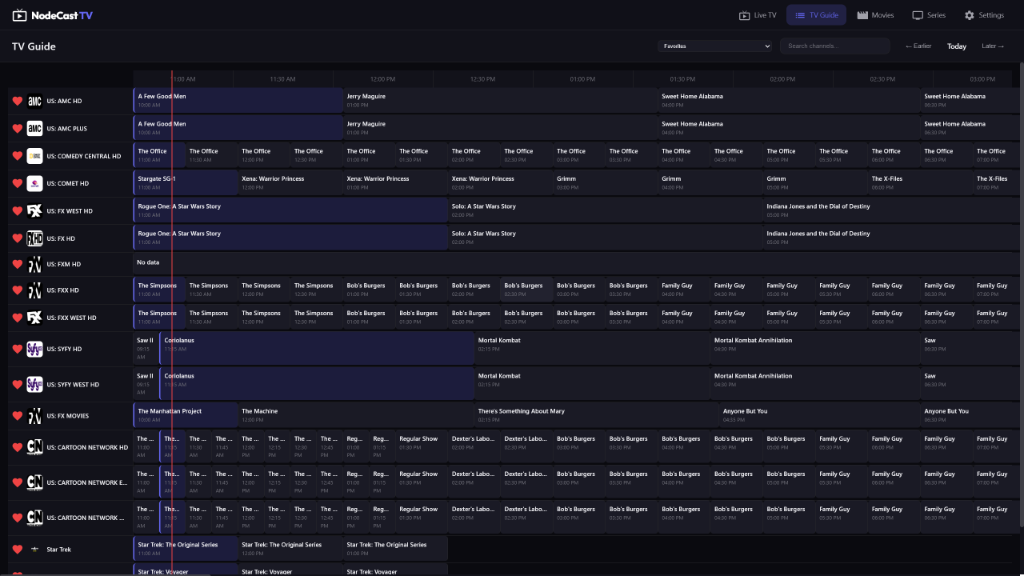Open the Movies tab
The height and width of the screenshot is (576, 1024).
point(875,15)
